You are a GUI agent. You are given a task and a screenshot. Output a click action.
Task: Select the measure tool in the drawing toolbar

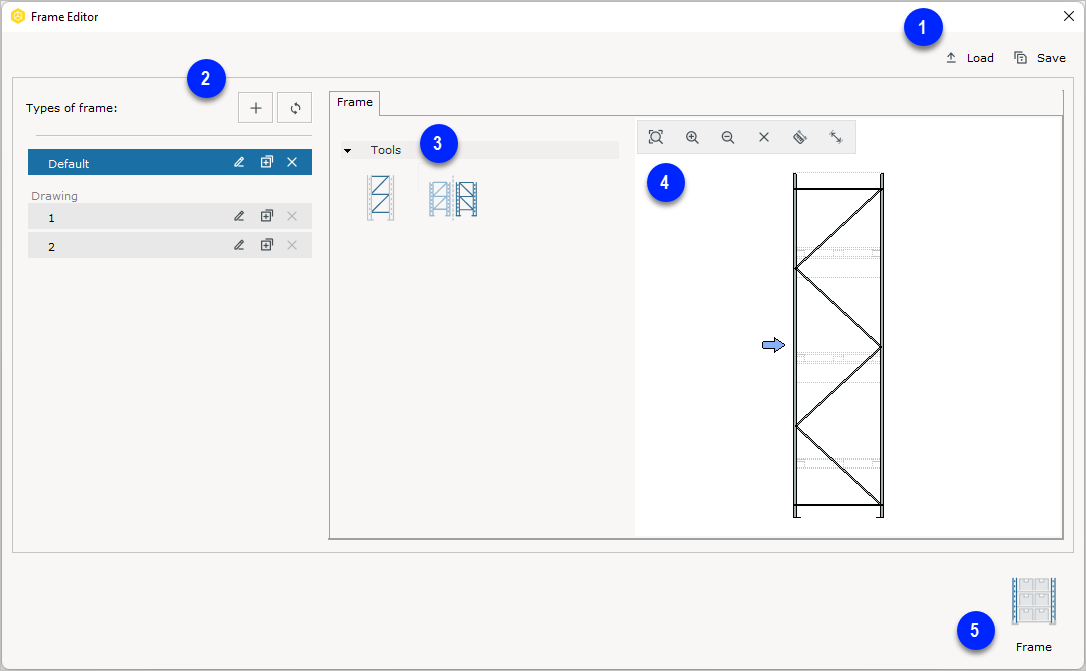pyautogui.click(x=800, y=137)
